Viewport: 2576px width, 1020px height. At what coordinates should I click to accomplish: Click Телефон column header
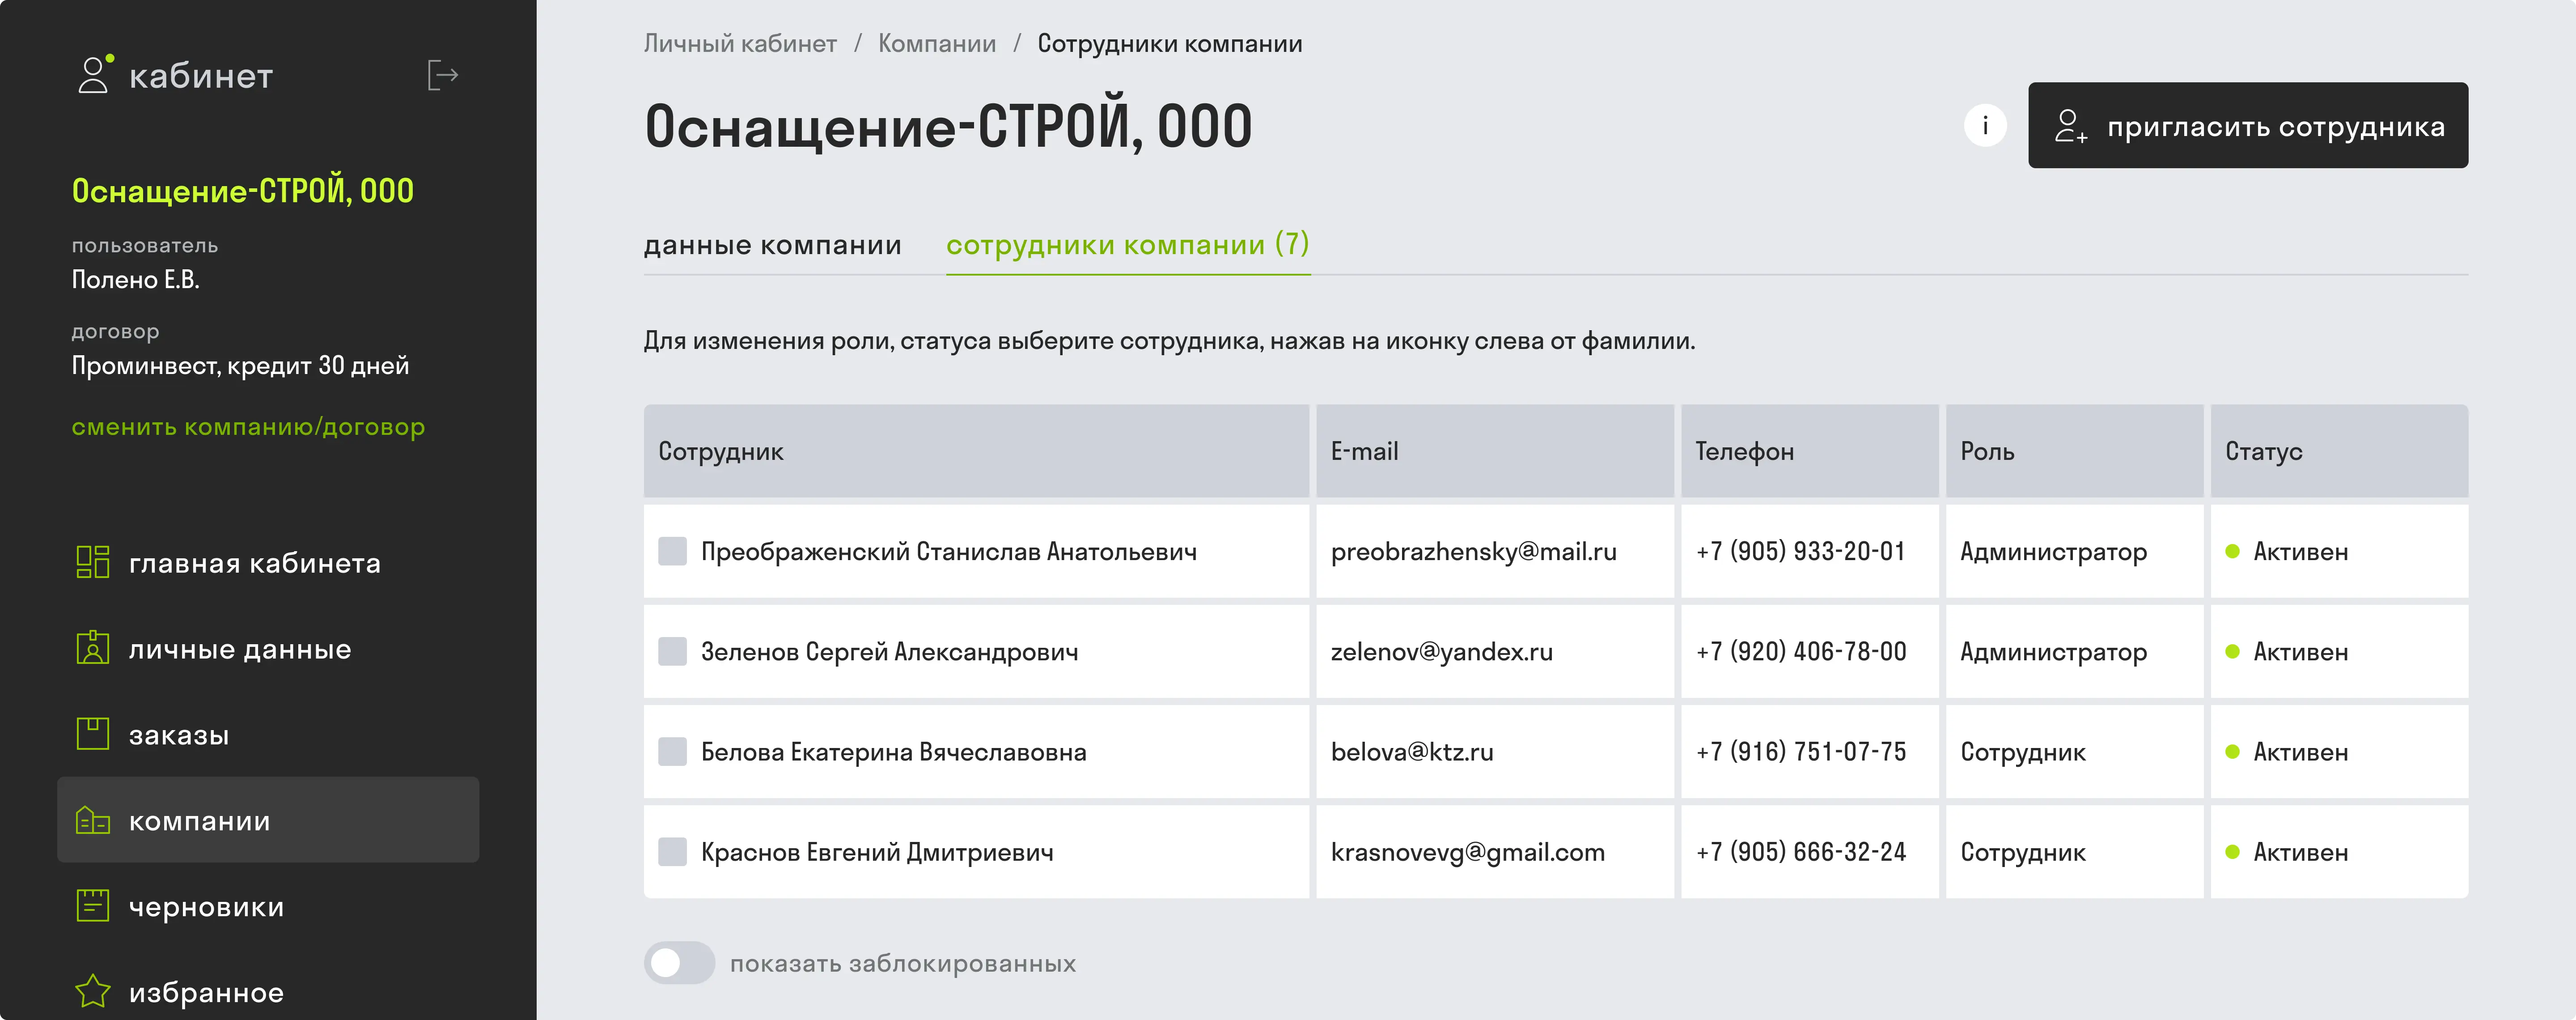[1809, 451]
